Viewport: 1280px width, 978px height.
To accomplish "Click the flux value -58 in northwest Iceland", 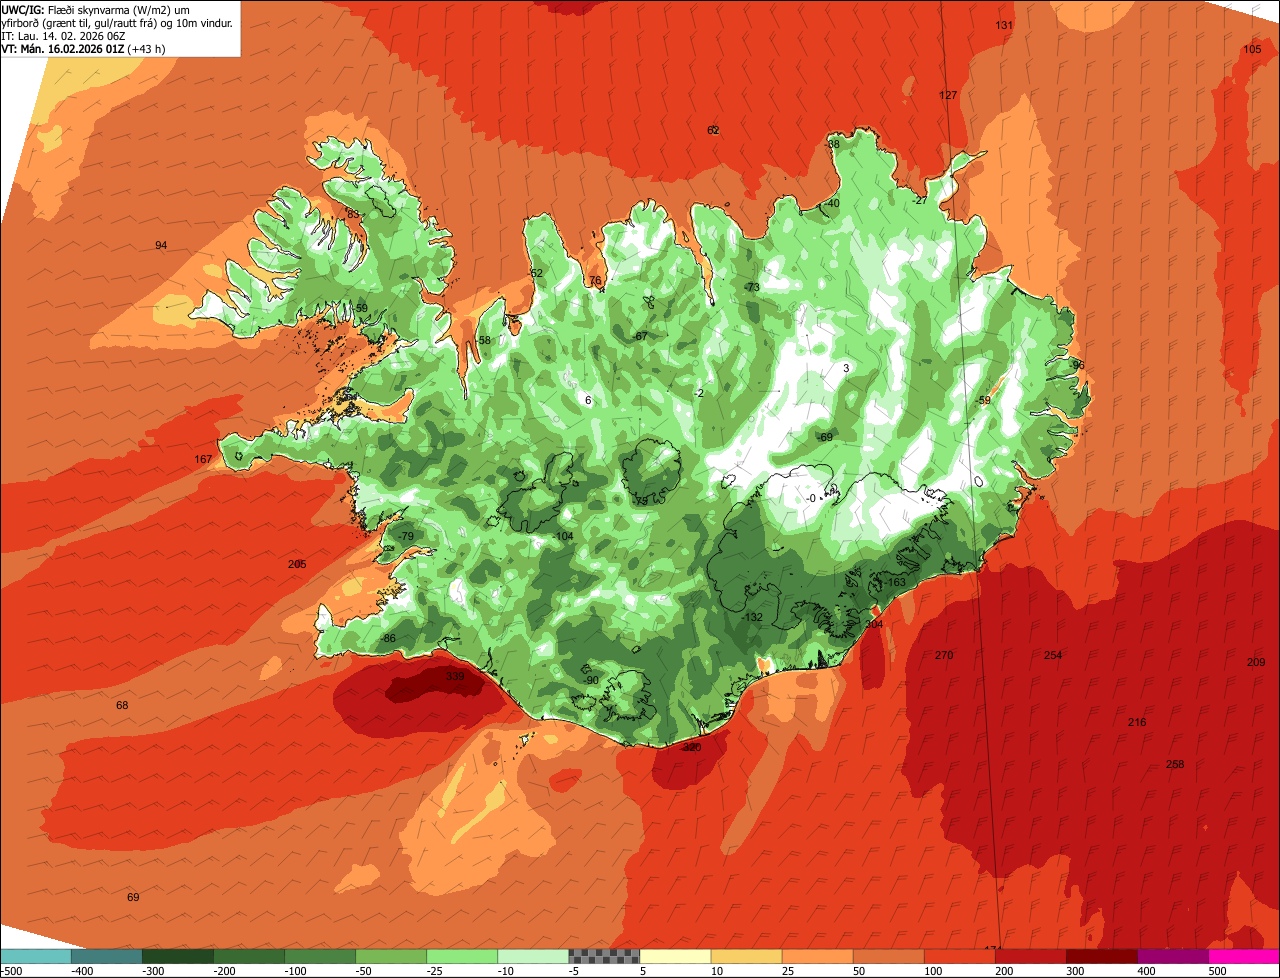I will pos(483,341).
